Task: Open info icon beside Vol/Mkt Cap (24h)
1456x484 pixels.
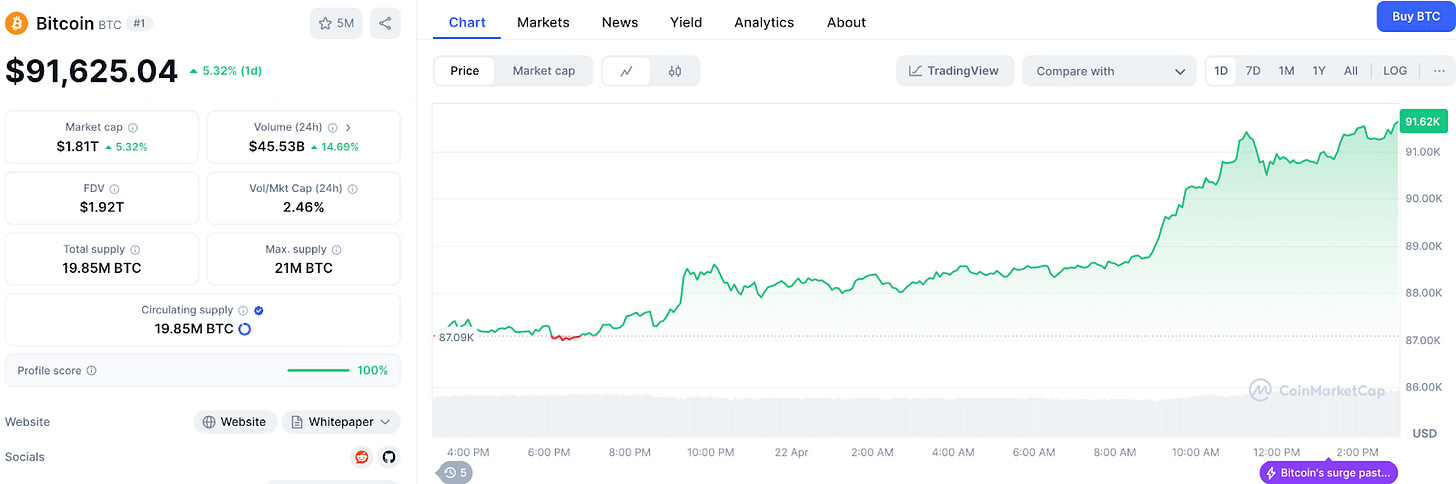Action: (x=353, y=189)
